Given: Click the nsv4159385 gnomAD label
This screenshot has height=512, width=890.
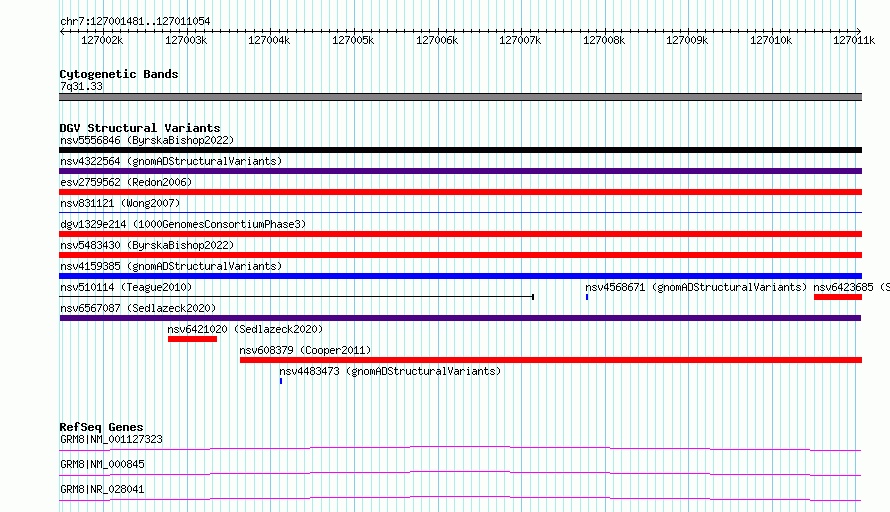Looking at the screenshot, I should (171, 266).
